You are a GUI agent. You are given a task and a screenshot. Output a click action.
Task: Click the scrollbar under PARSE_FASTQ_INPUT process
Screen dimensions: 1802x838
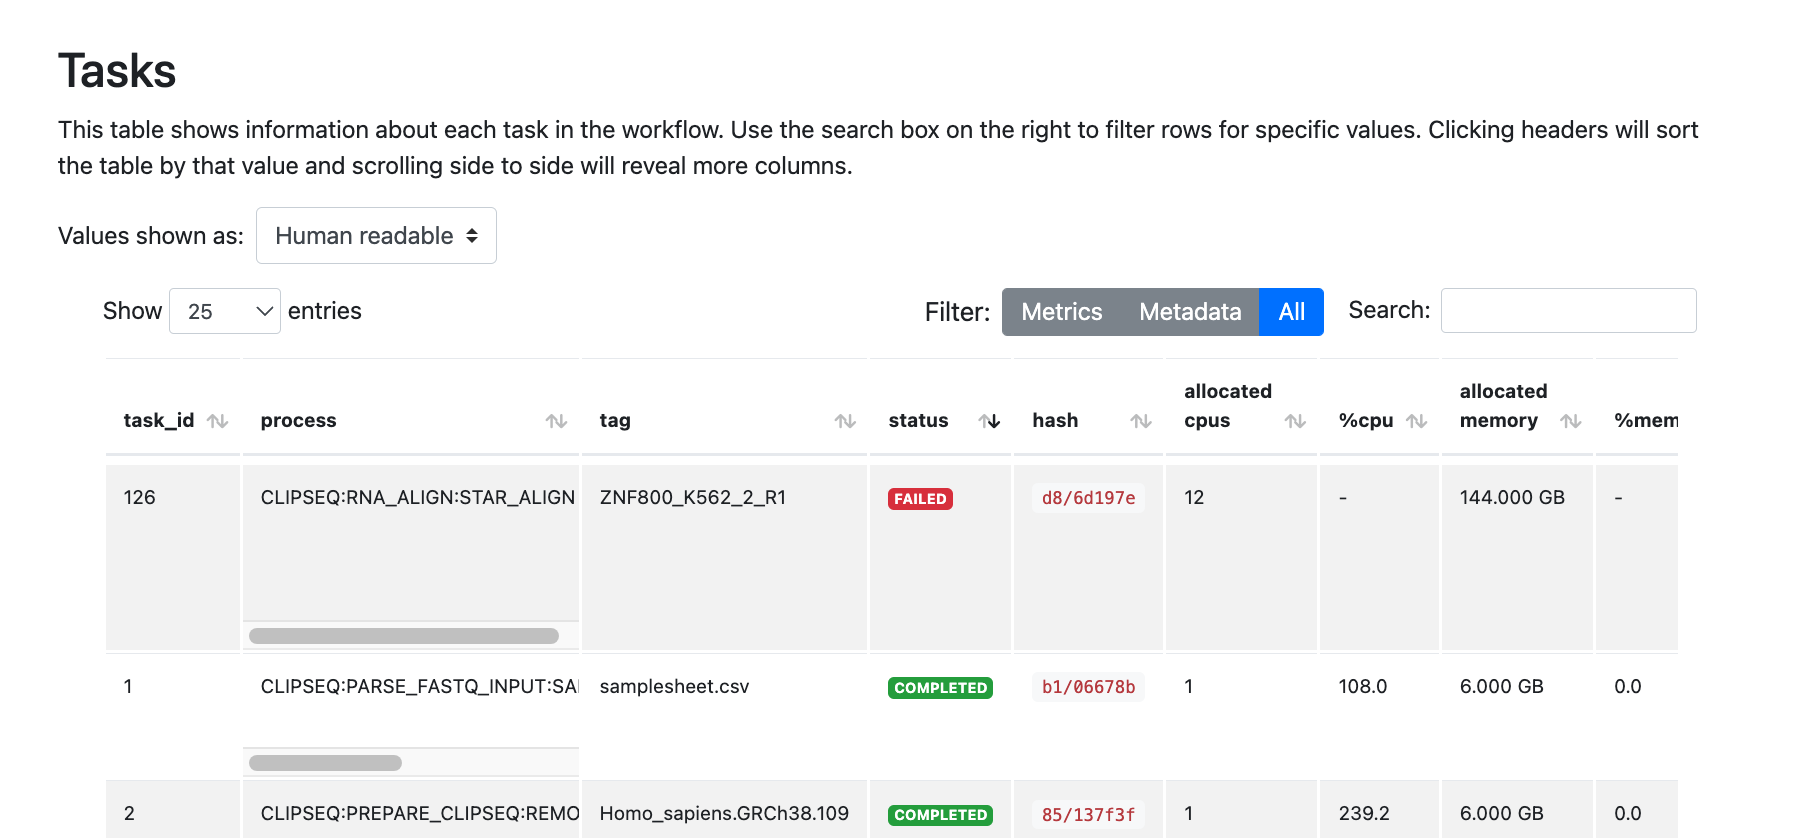[x=326, y=763]
